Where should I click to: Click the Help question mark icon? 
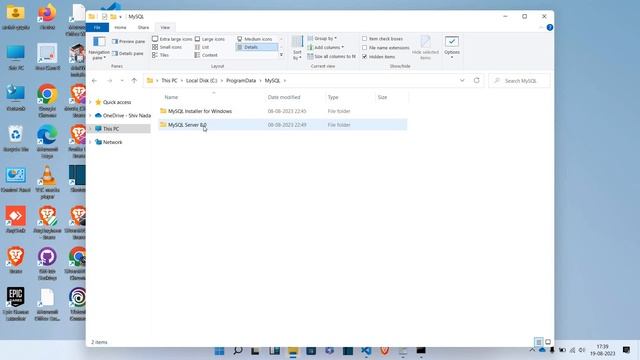550,27
